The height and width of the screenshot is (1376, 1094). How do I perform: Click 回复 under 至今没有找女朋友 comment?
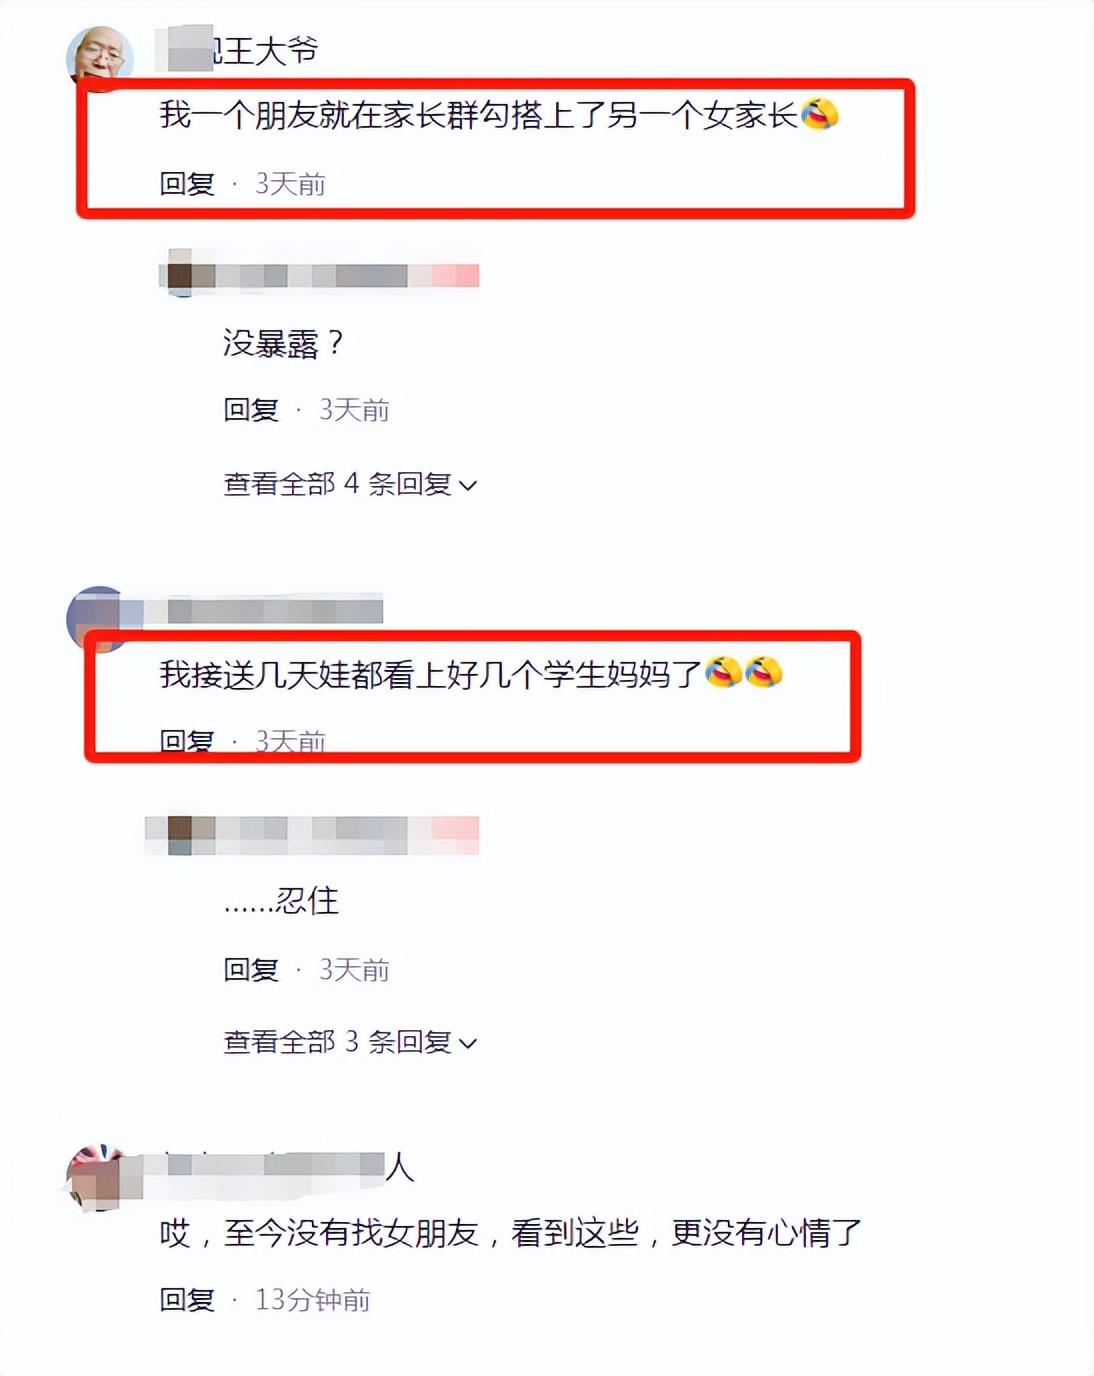tap(187, 1300)
